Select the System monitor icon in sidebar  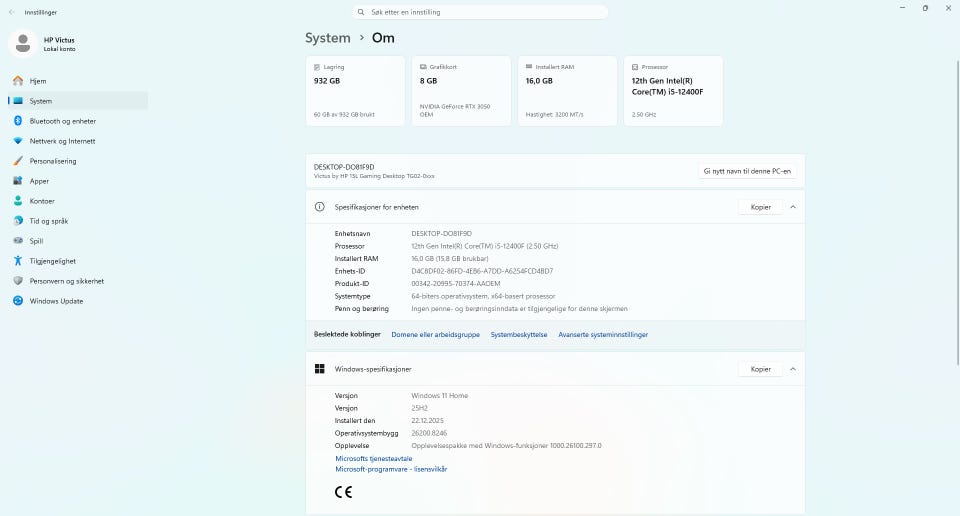[x=18, y=101]
